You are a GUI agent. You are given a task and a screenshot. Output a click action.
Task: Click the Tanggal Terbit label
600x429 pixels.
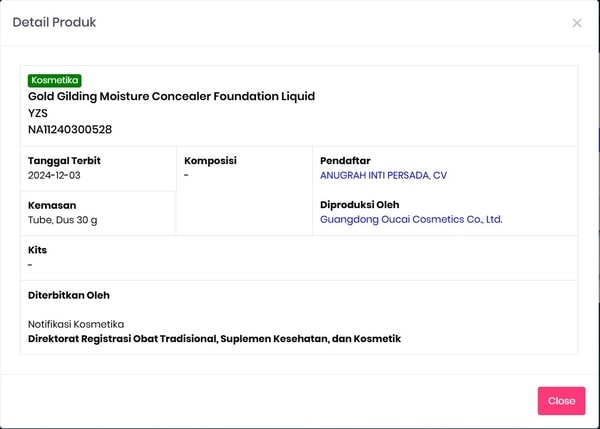coord(64,160)
